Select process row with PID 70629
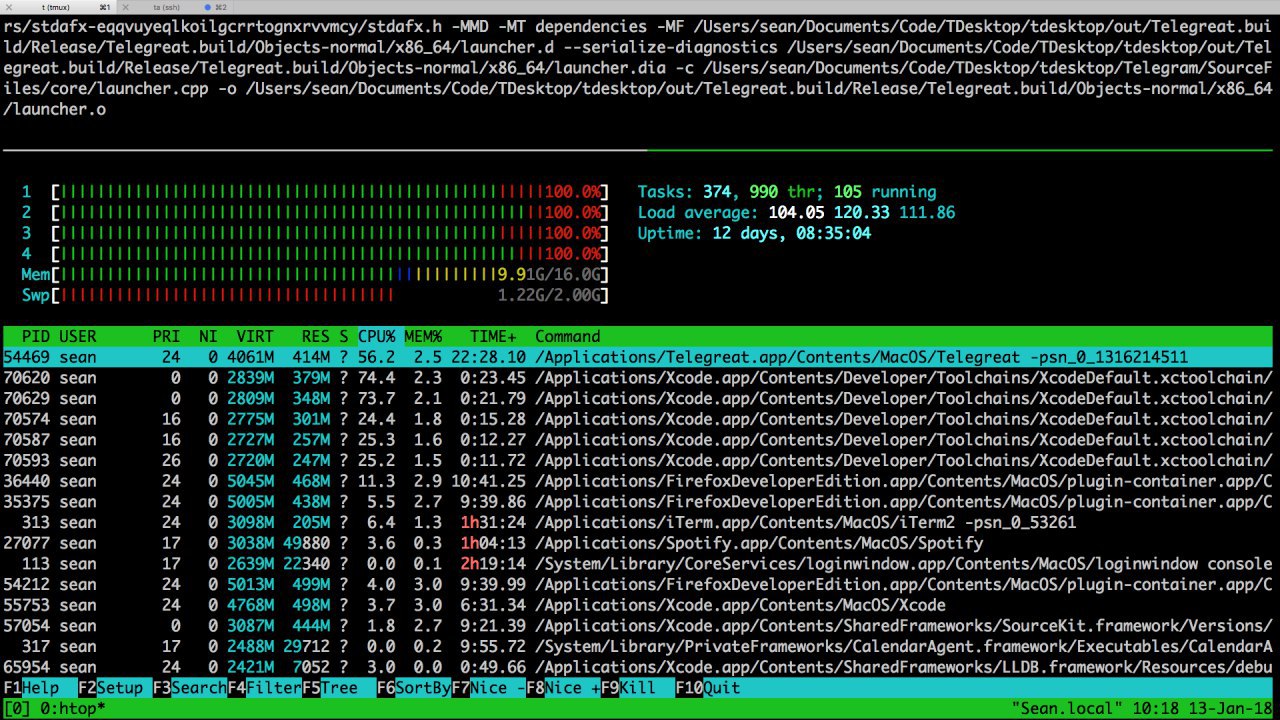The image size is (1280, 720). click(638, 398)
